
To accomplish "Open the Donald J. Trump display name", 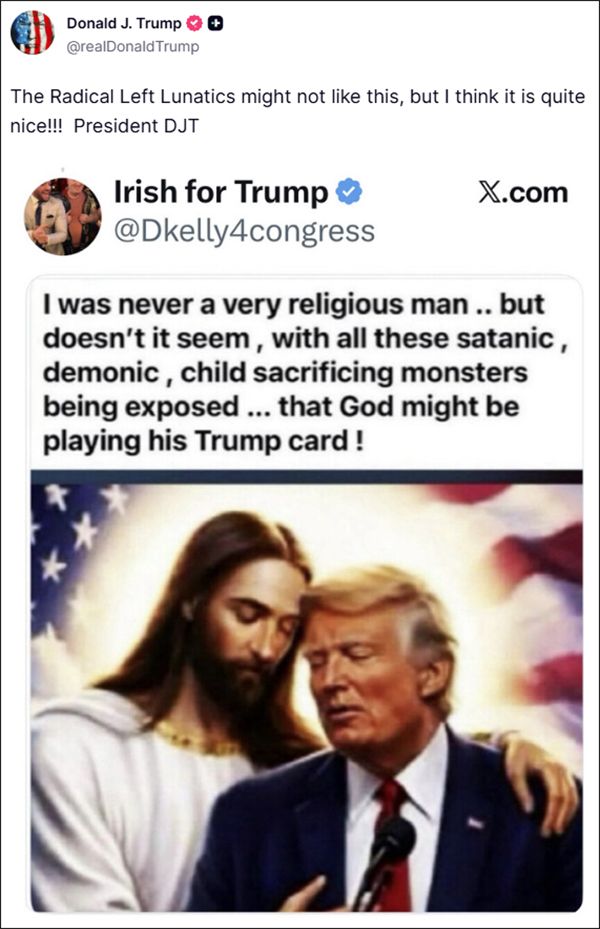I will [124, 23].
